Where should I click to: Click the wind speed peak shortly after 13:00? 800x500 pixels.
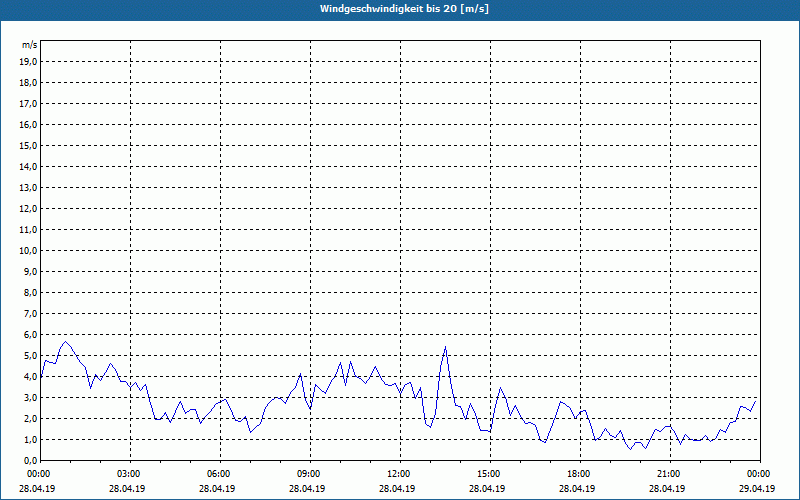pyautogui.click(x=445, y=347)
